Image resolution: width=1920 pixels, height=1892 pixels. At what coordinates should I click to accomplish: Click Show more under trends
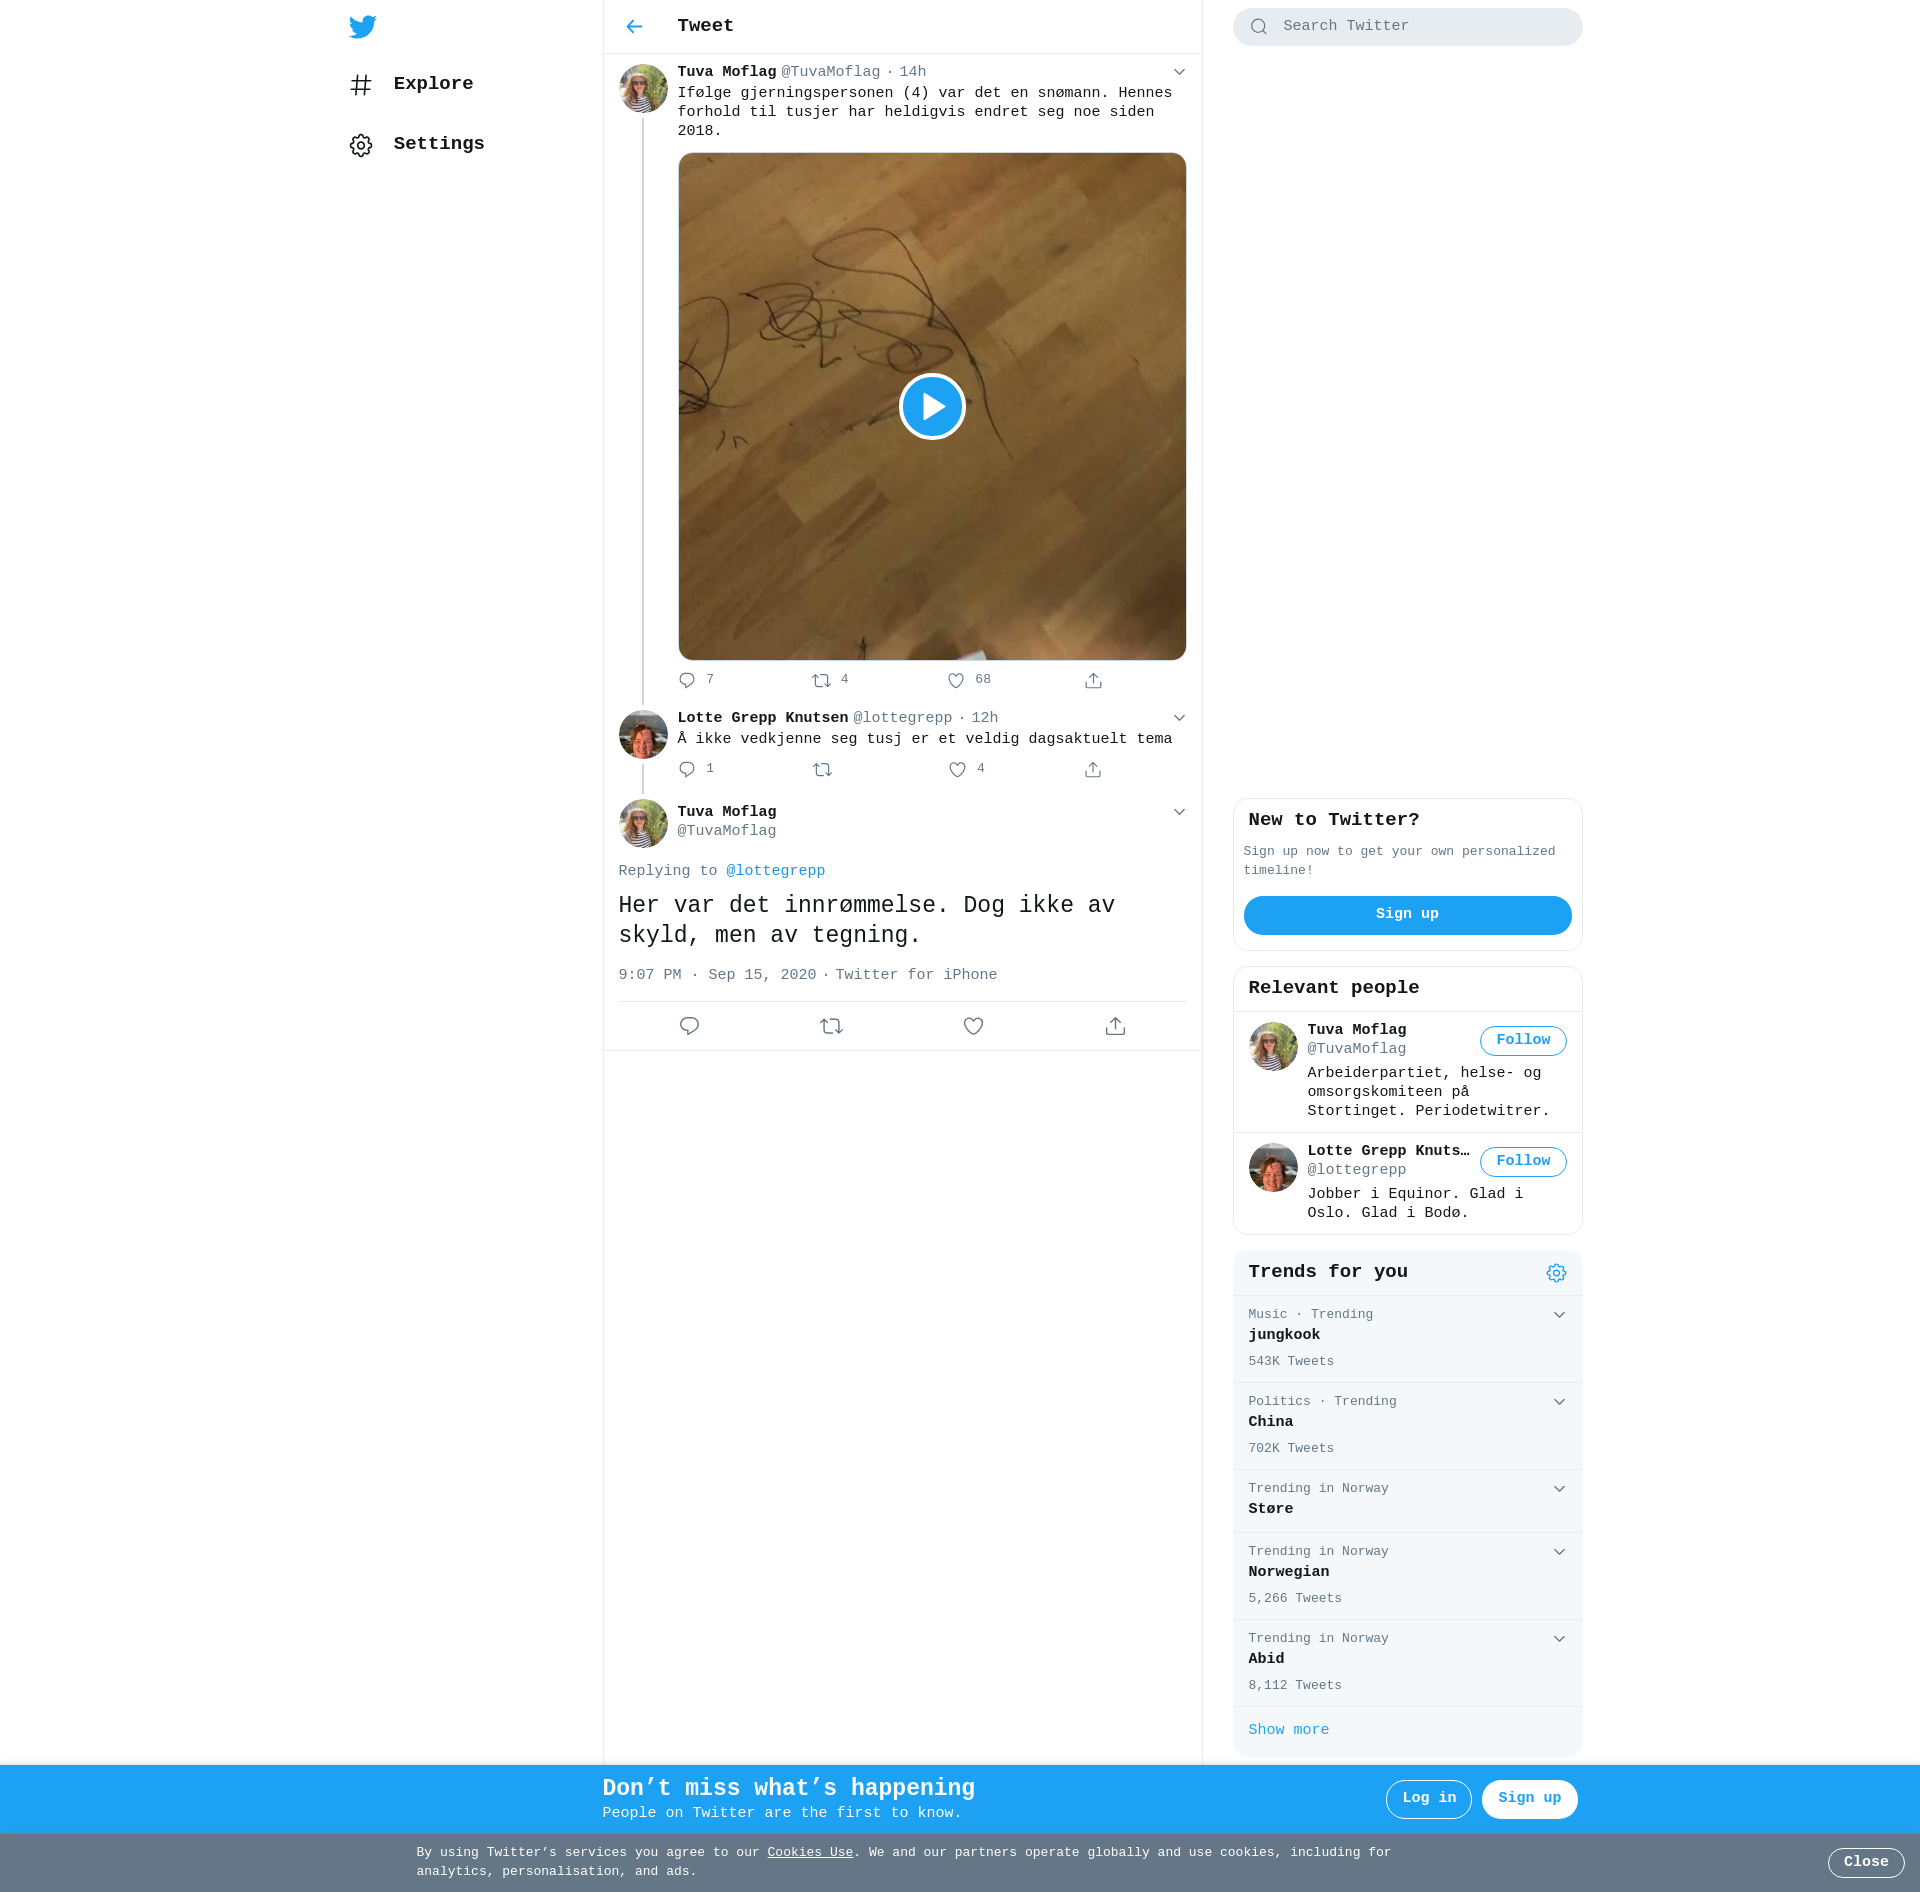(x=1288, y=1730)
